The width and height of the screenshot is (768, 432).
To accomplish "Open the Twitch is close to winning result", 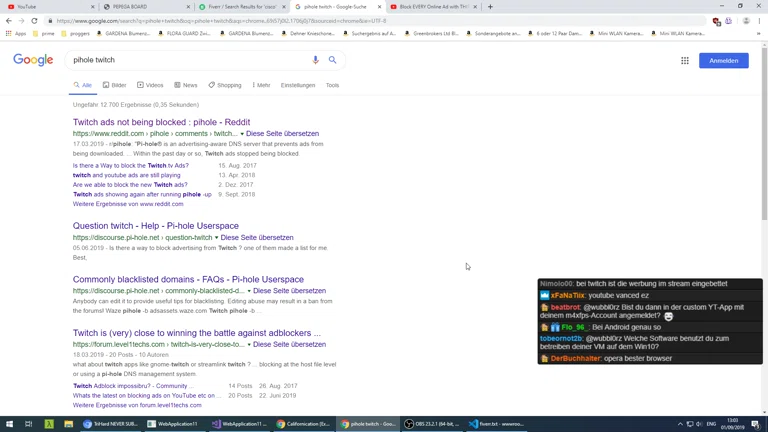I will click(x=197, y=333).
